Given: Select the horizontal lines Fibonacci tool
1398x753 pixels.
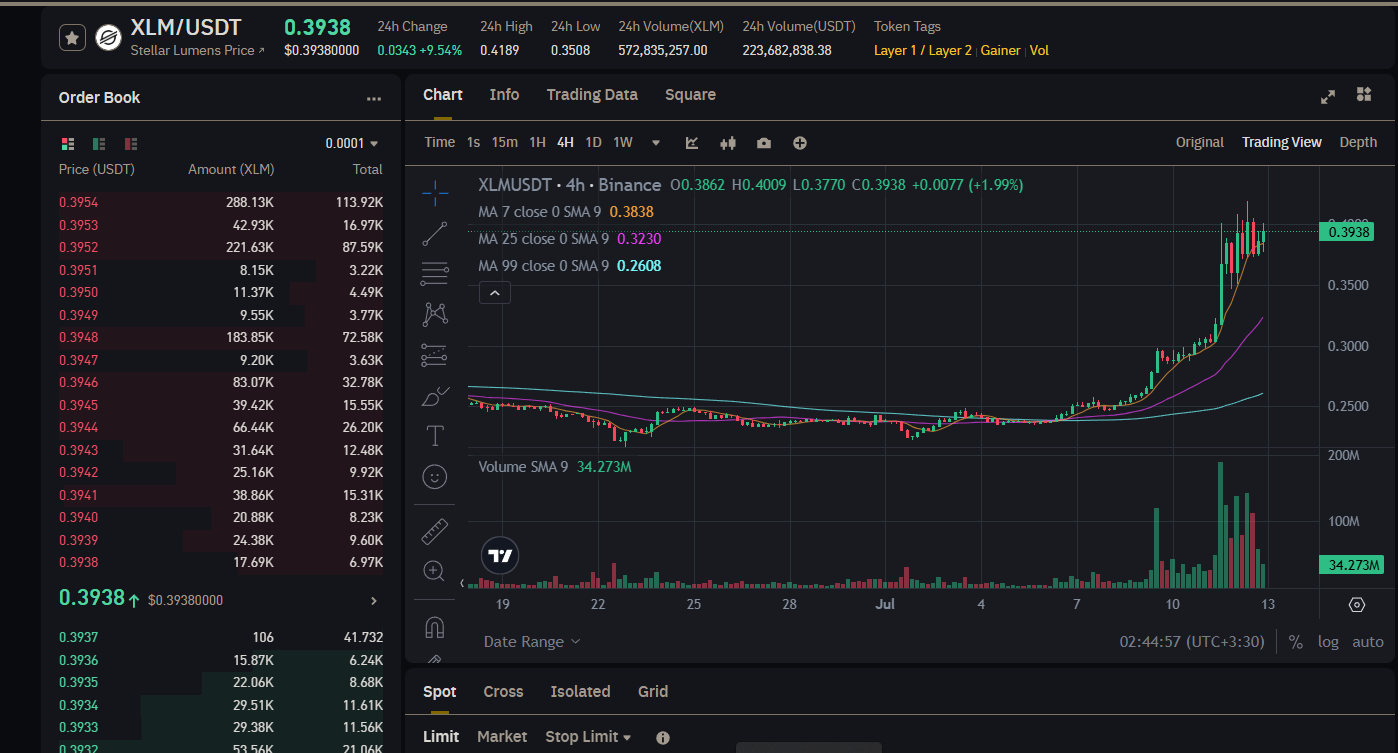Looking at the screenshot, I should point(435,273).
